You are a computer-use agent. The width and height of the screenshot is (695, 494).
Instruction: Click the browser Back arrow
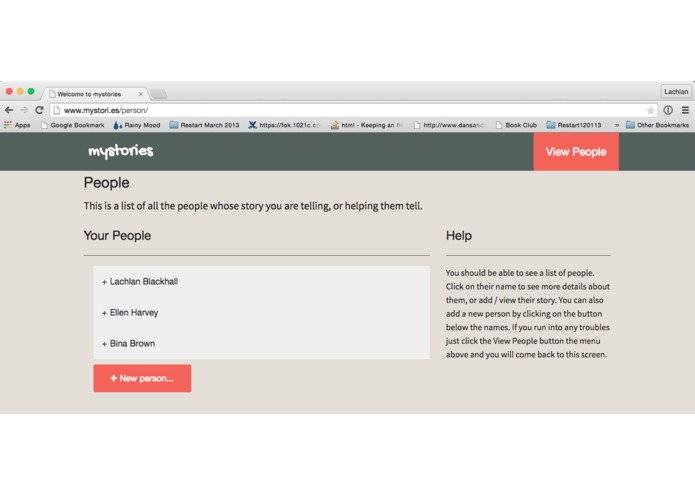click(9, 110)
